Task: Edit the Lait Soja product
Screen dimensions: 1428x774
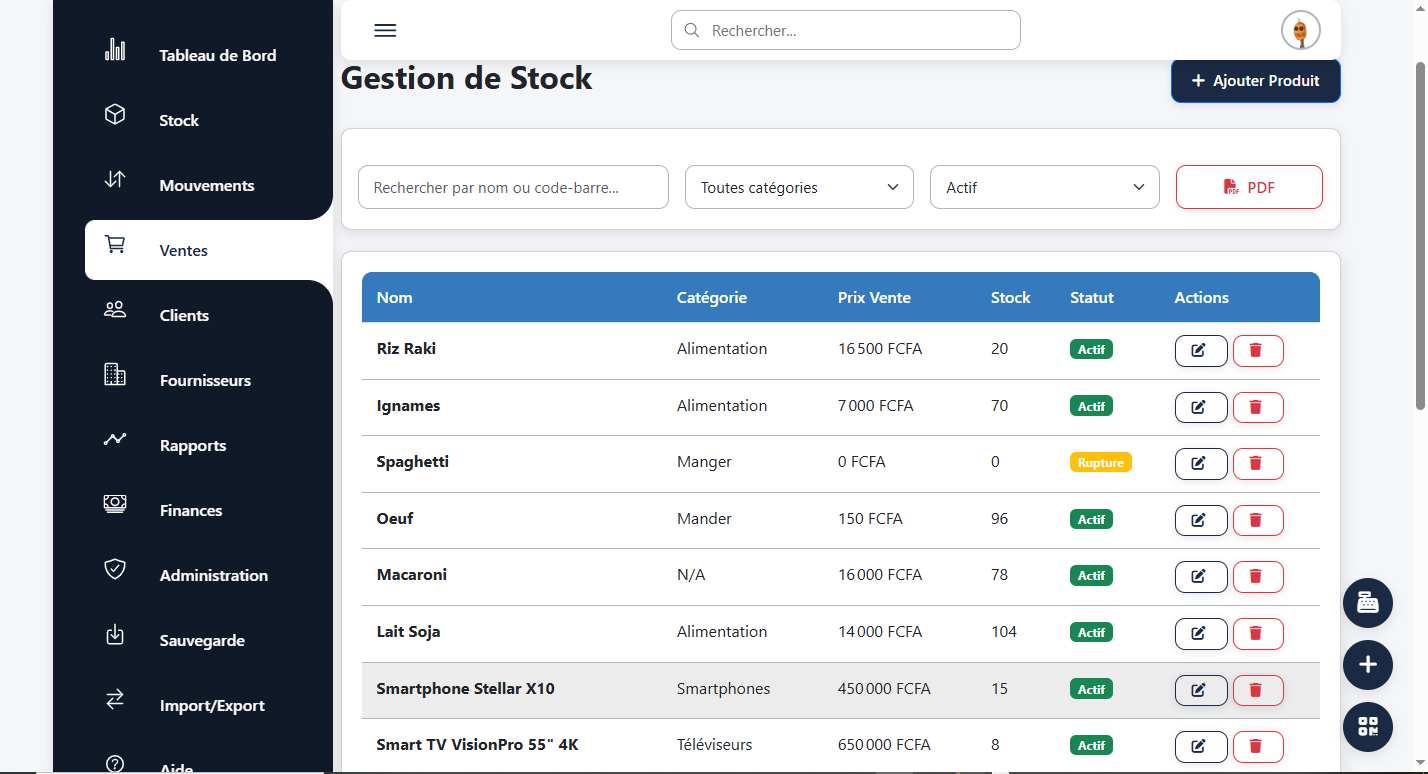Action: coord(1201,633)
